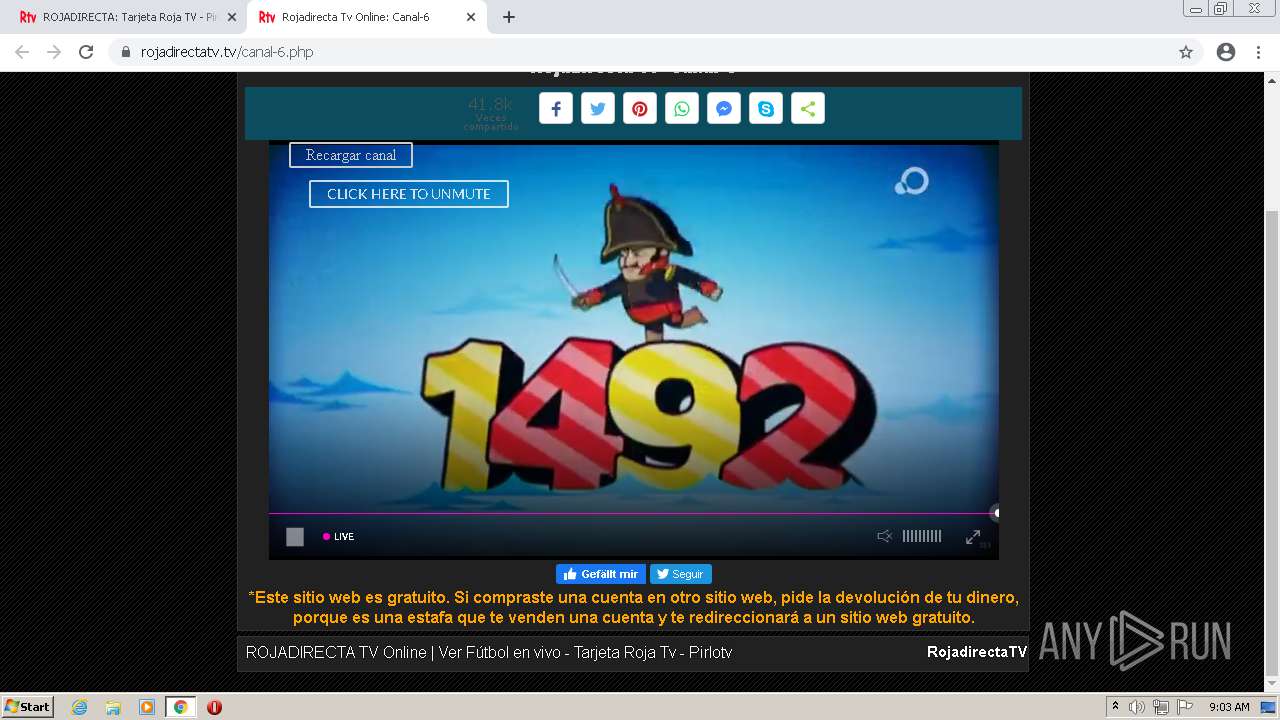The image size is (1280, 720).
Task: Show hidden system tray icons
Action: (x=1115, y=707)
